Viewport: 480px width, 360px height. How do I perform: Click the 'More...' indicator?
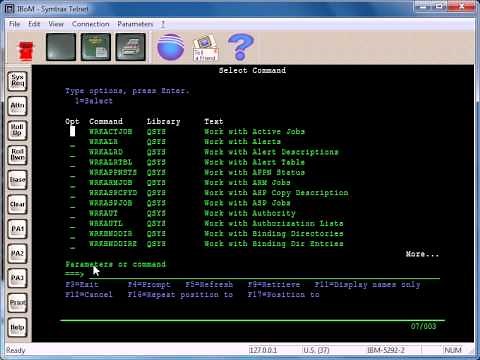point(422,254)
